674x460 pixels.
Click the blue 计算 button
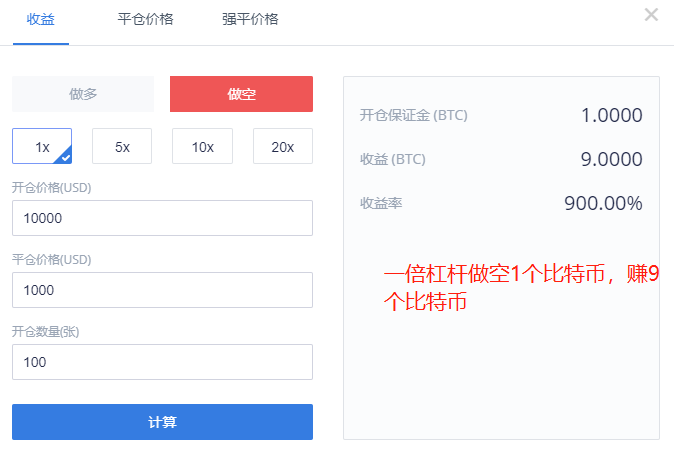(x=162, y=422)
